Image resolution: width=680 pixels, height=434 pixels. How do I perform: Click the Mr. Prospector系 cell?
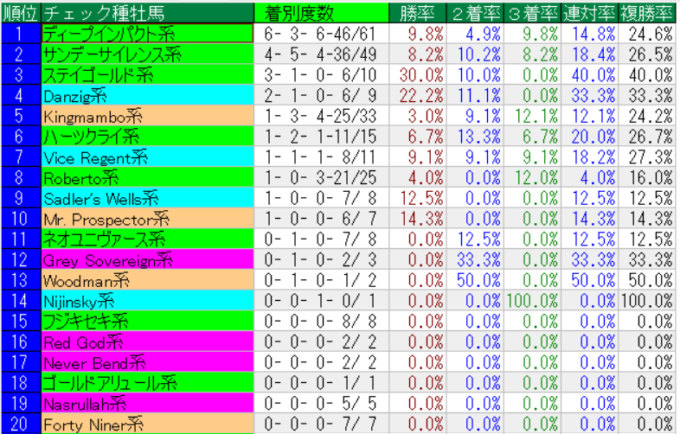pos(105,219)
